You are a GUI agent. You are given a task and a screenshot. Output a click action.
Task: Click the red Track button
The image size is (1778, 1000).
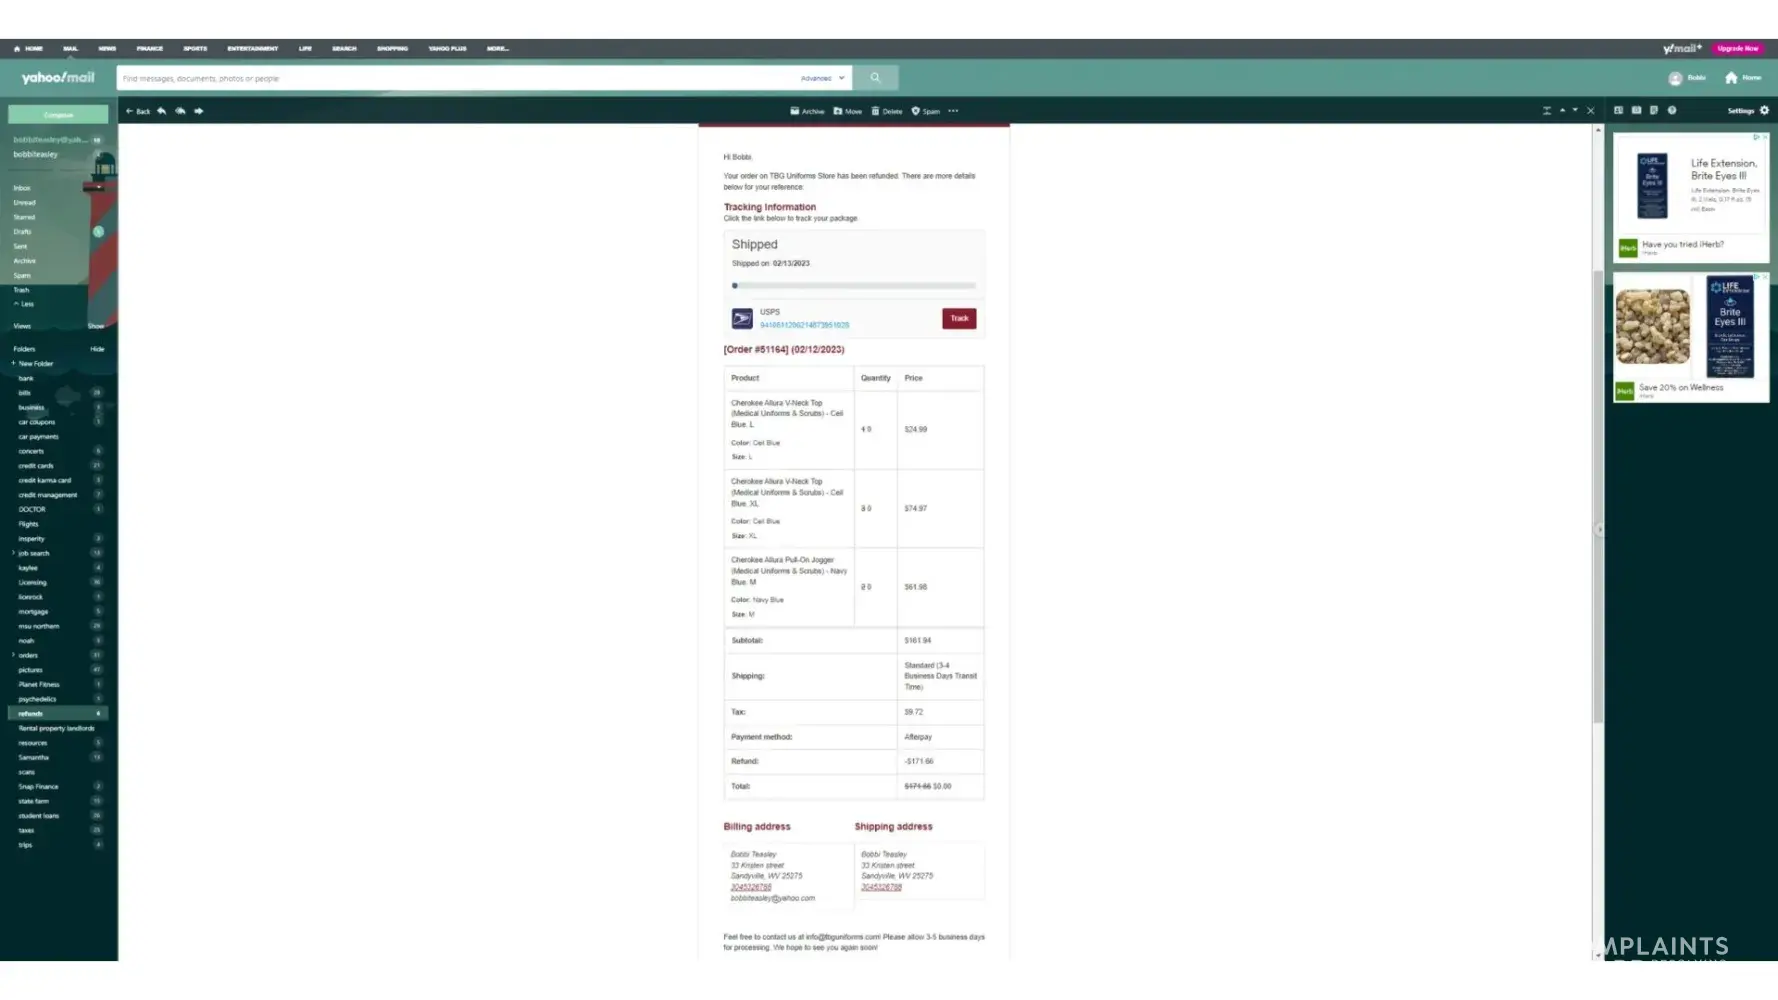959,318
